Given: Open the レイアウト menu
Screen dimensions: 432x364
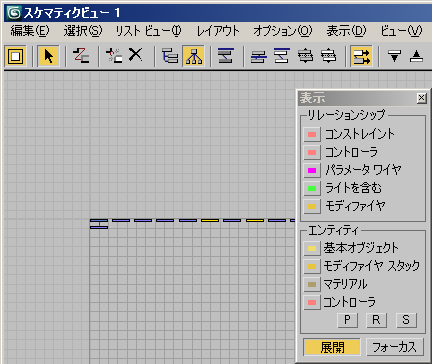Looking at the screenshot, I should coord(218,31).
